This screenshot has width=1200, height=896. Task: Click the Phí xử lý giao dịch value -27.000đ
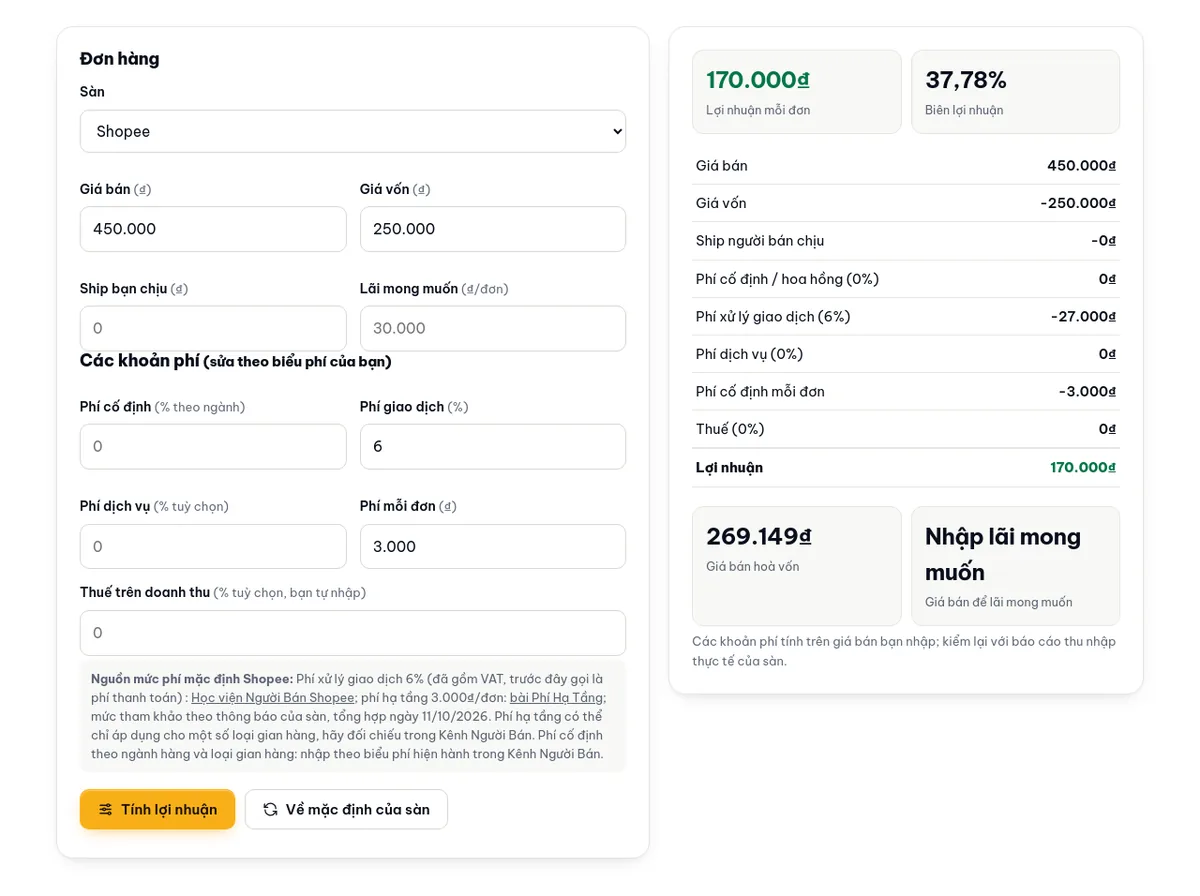[1083, 317]
